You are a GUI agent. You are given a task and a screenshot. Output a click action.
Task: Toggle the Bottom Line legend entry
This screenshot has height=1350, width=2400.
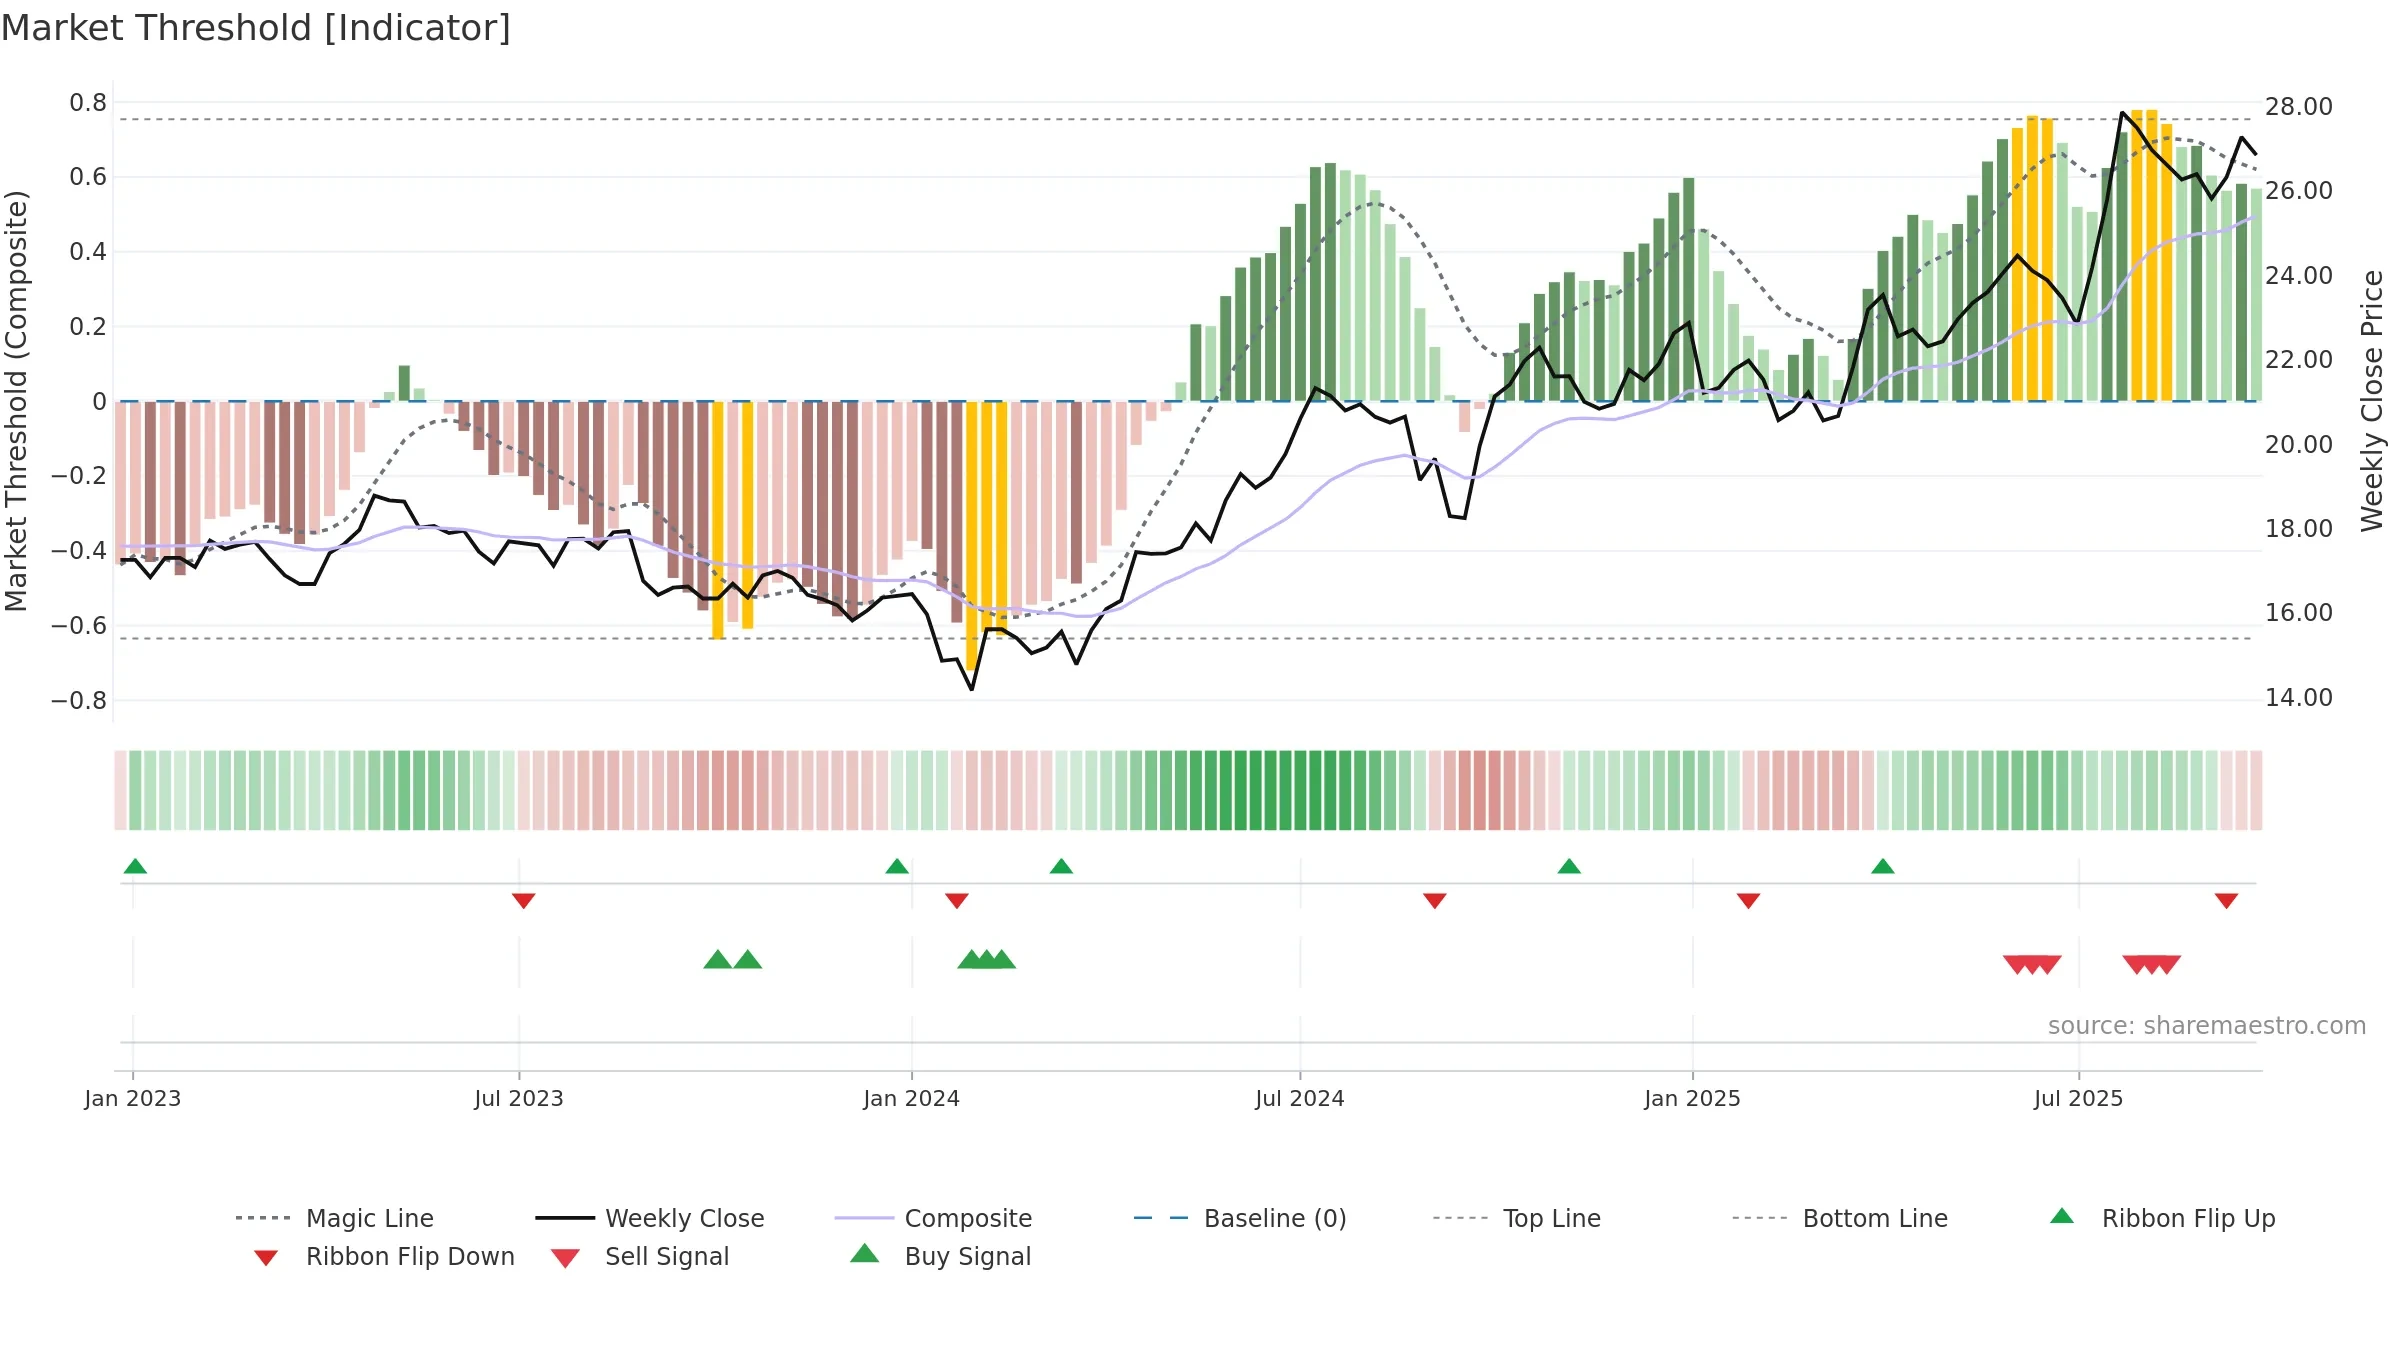(x=1840, y=1218)
